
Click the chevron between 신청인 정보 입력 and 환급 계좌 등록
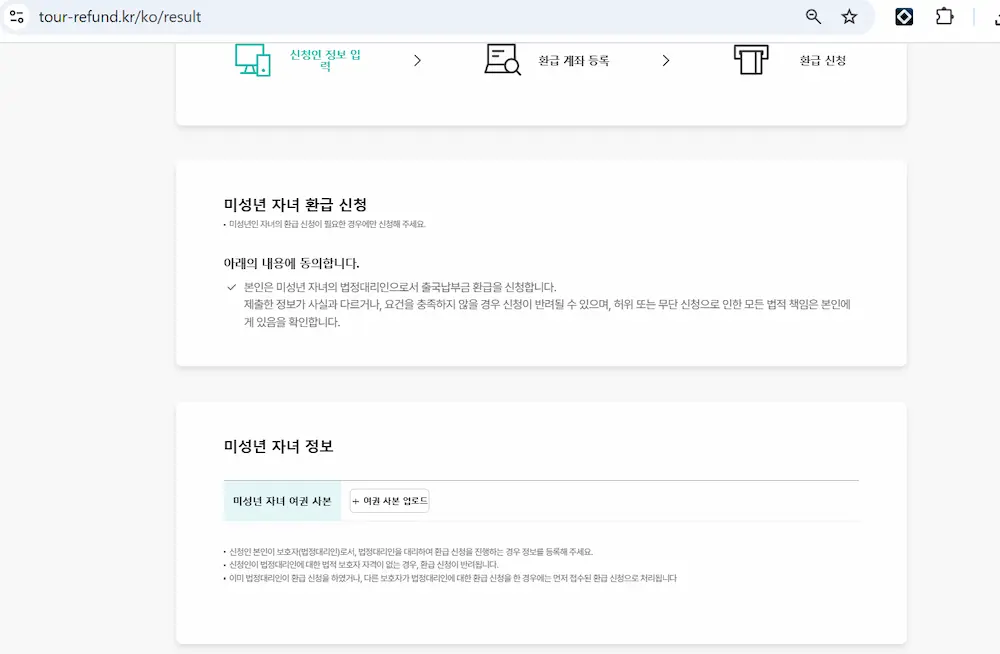pos(418,60)
